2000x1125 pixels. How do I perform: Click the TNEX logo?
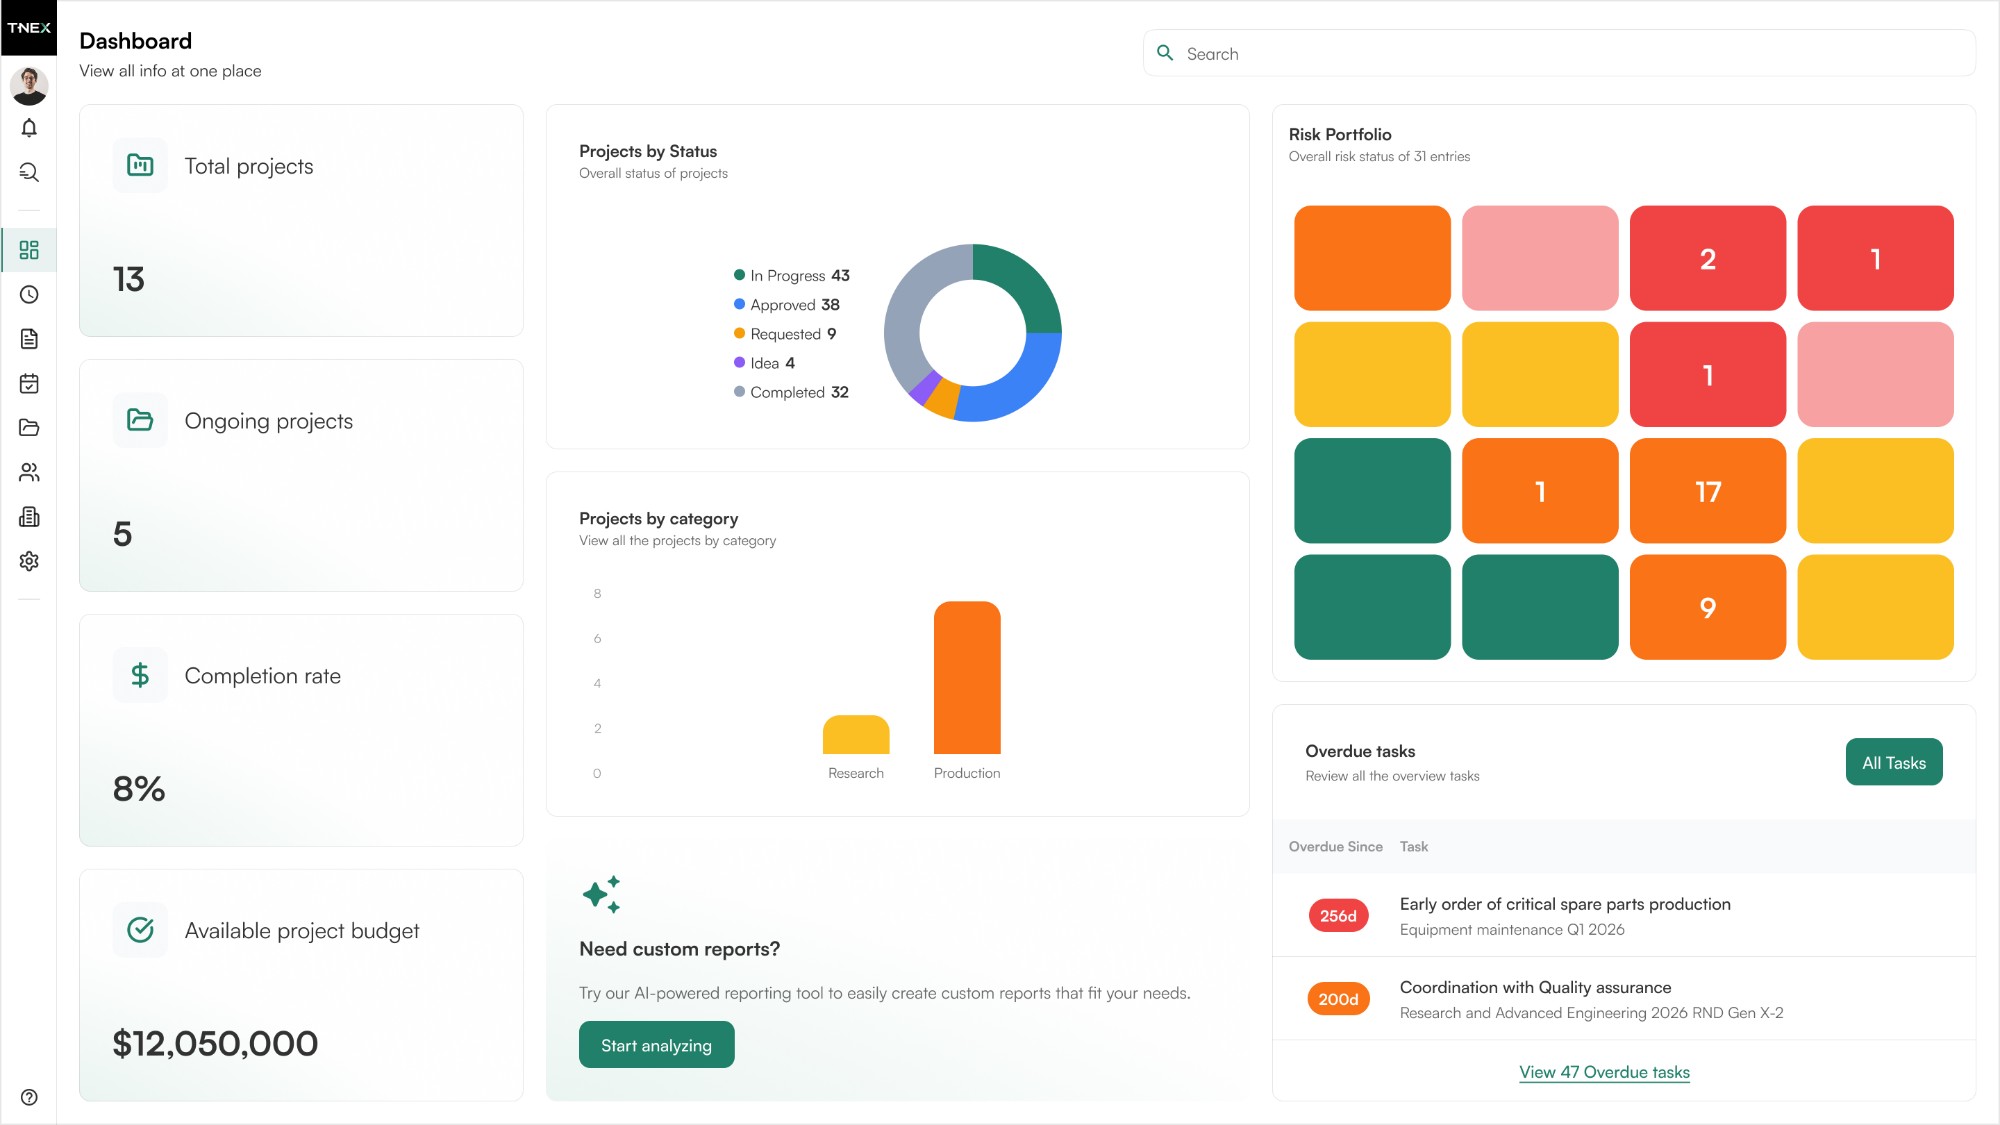tap(28, 28)
